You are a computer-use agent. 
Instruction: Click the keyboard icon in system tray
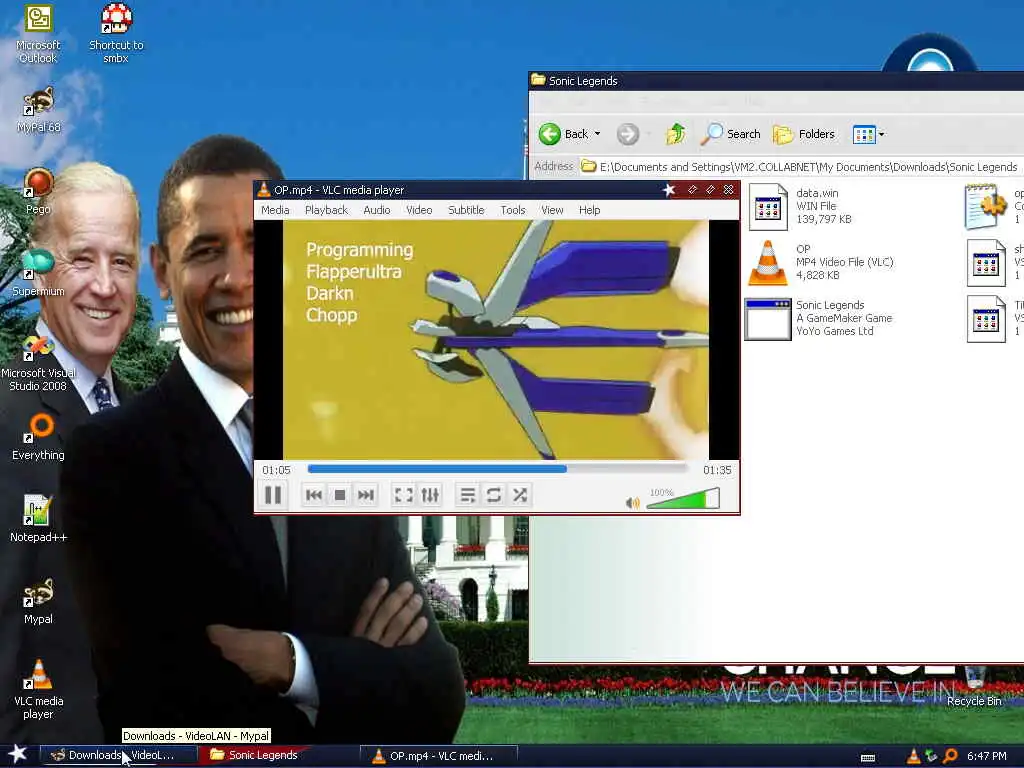[x=868, y=758]
